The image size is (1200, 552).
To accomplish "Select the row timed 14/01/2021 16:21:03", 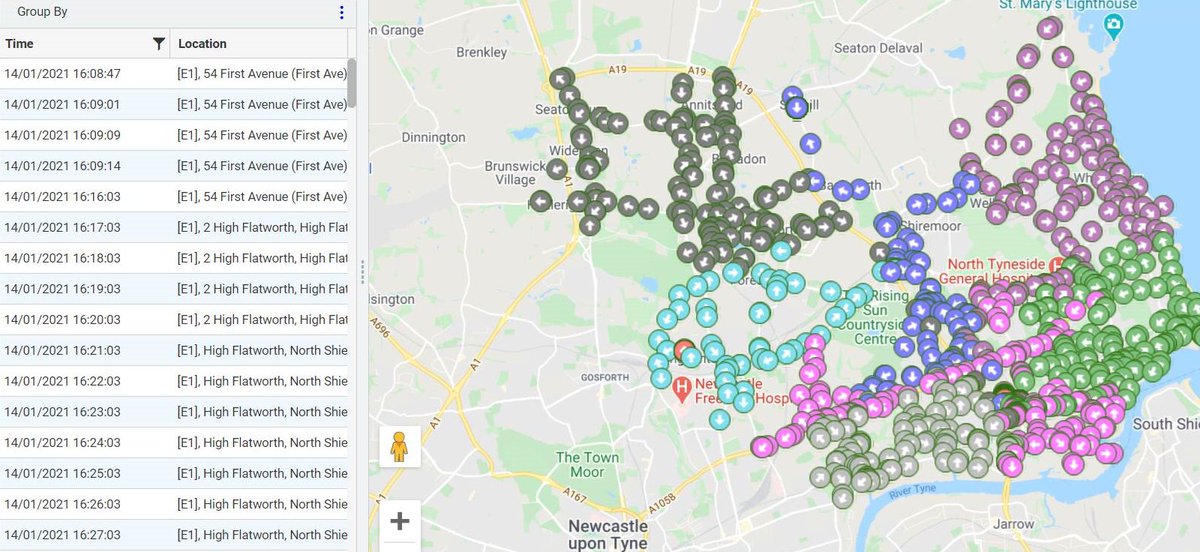I will [x=174, y=350].
